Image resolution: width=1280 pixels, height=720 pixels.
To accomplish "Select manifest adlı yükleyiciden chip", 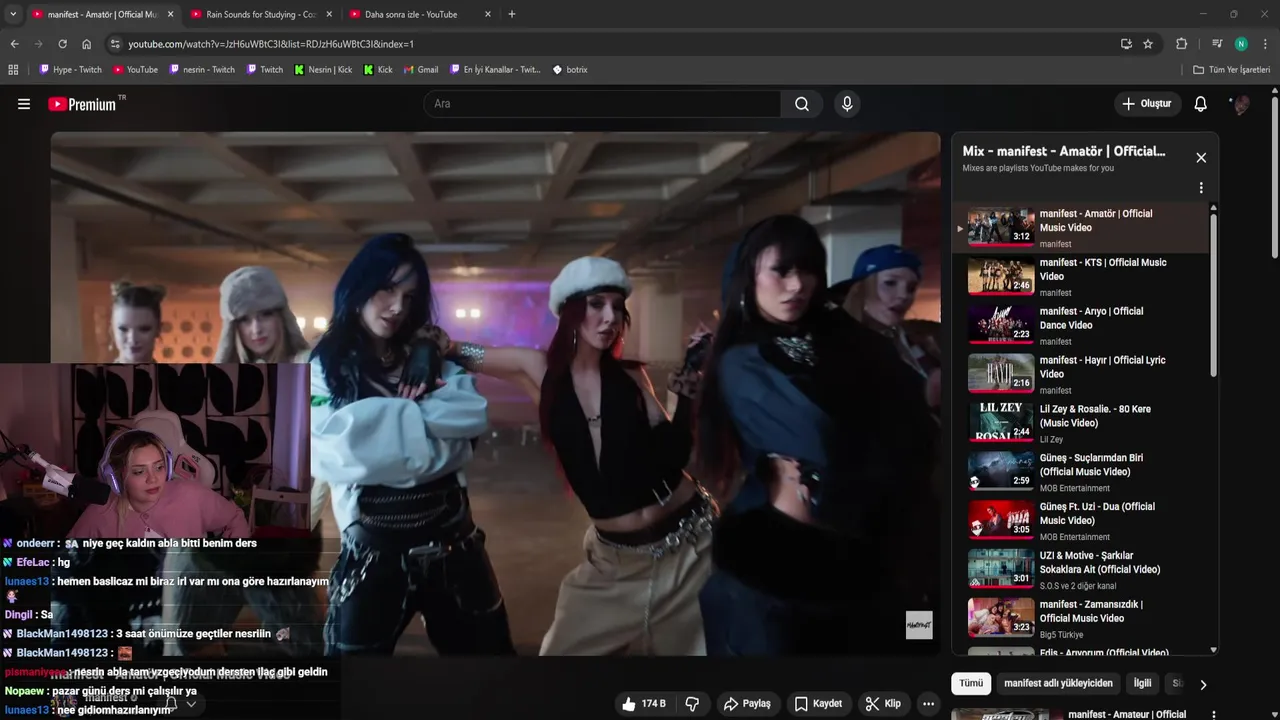I will 1058,683.
